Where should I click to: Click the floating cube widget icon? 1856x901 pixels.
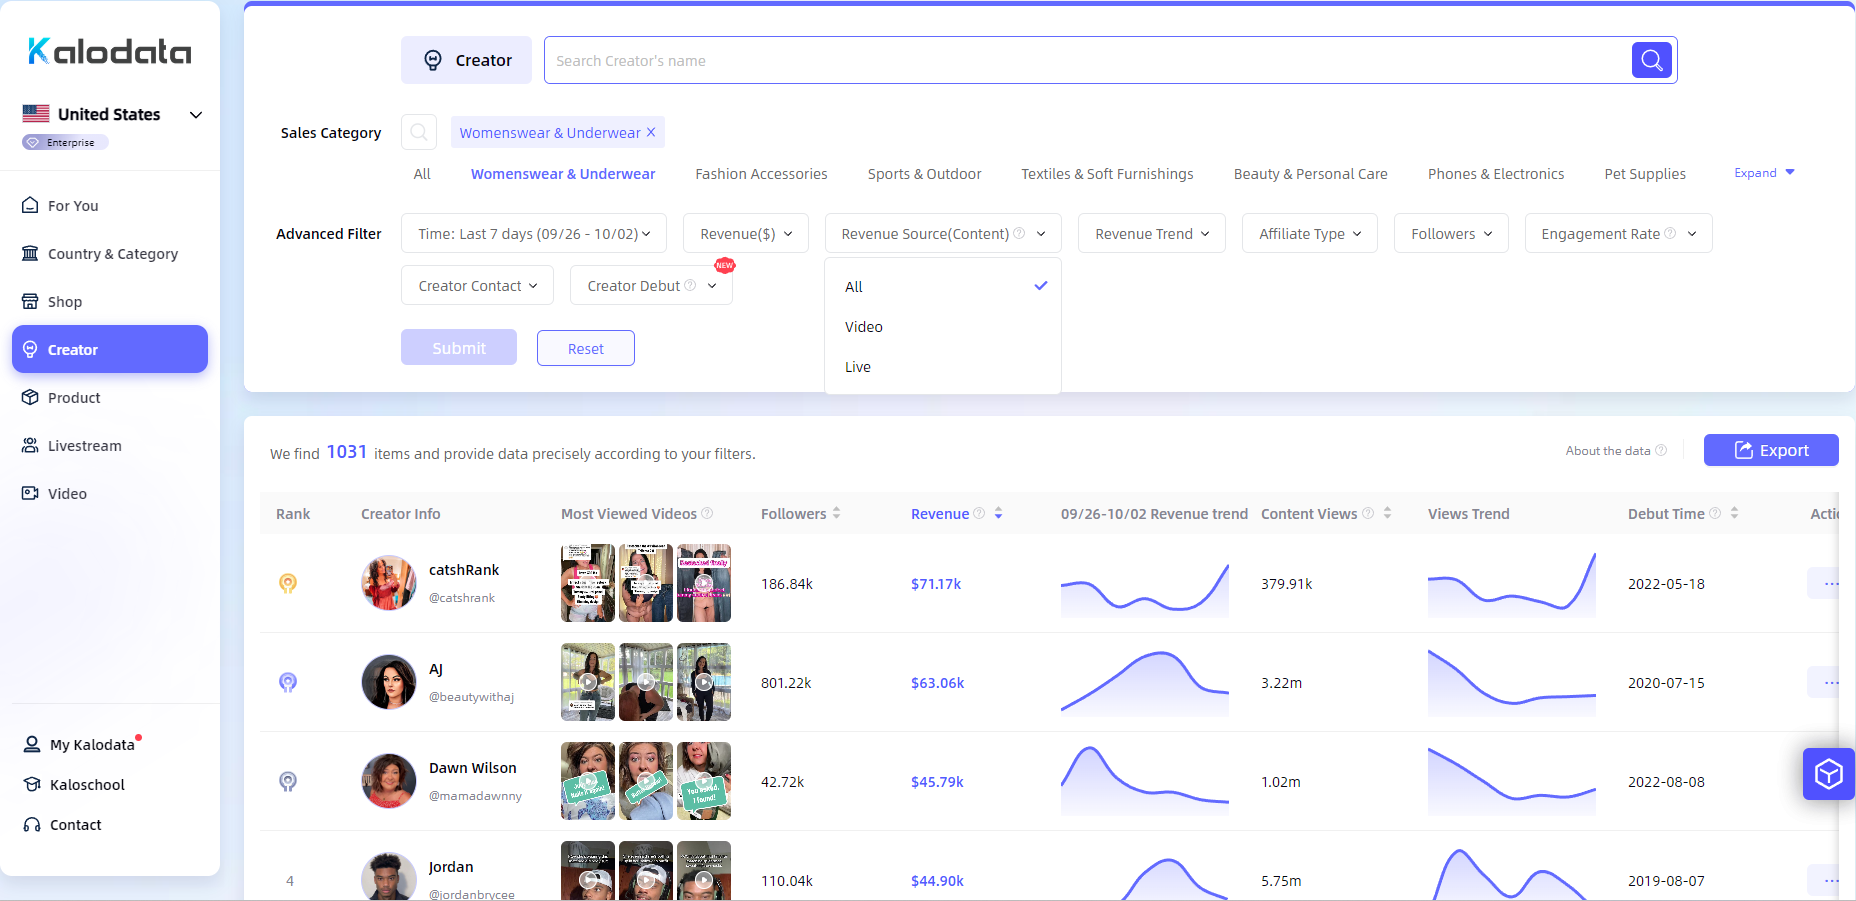click(x=1828, y=774)
